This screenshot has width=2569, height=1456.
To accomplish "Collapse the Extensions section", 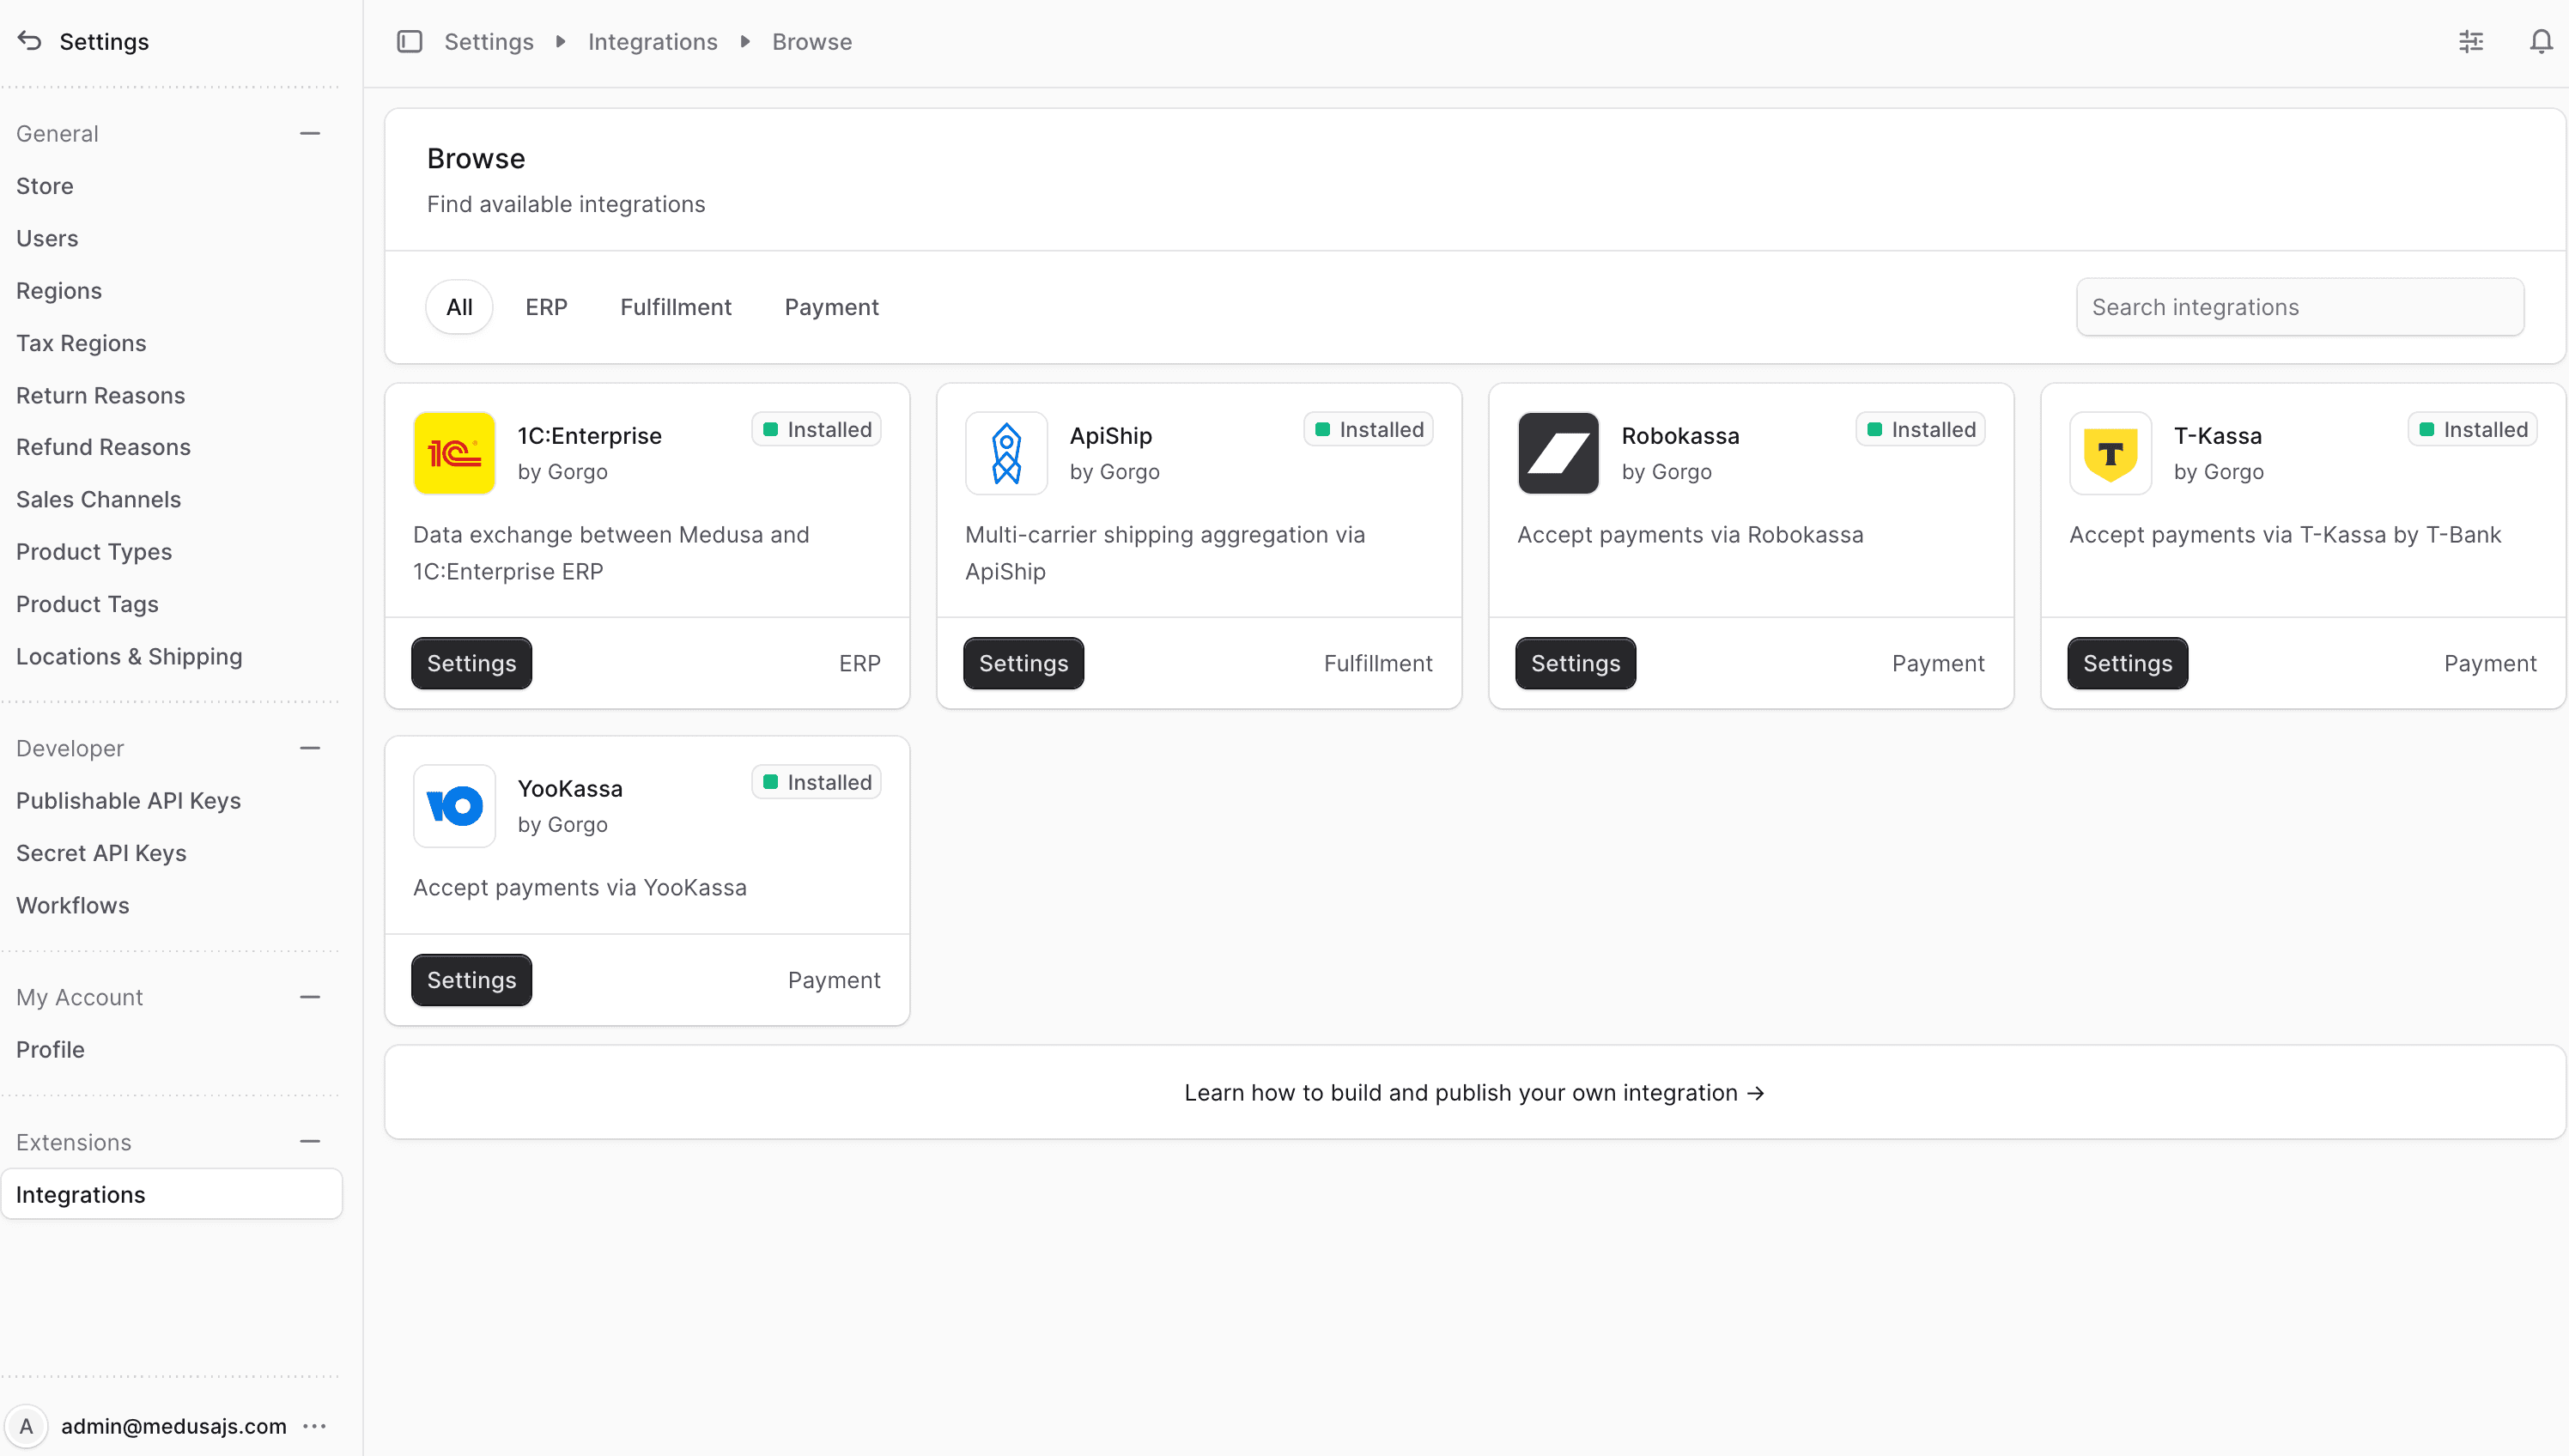I will 310,1142.
